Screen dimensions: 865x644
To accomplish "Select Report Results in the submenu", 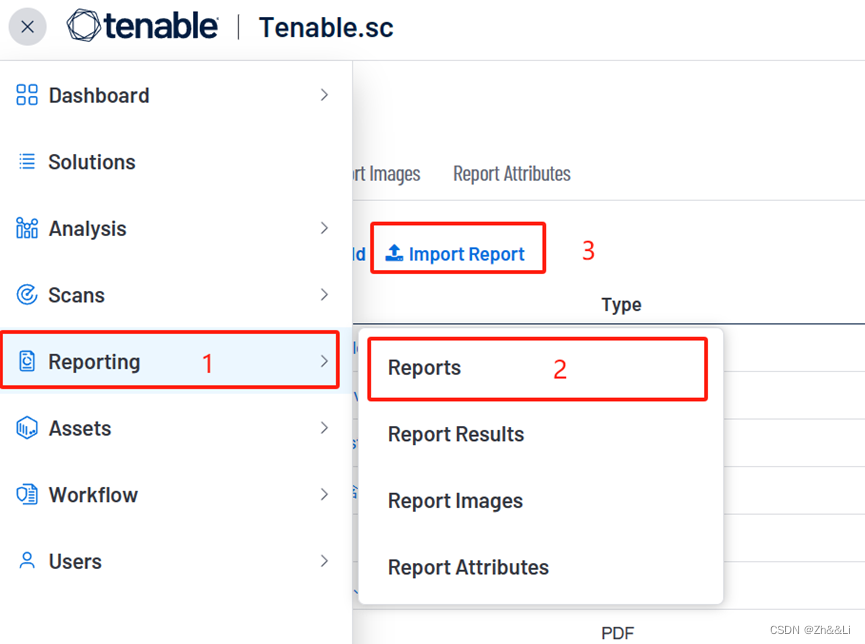I will click(455, 434).
